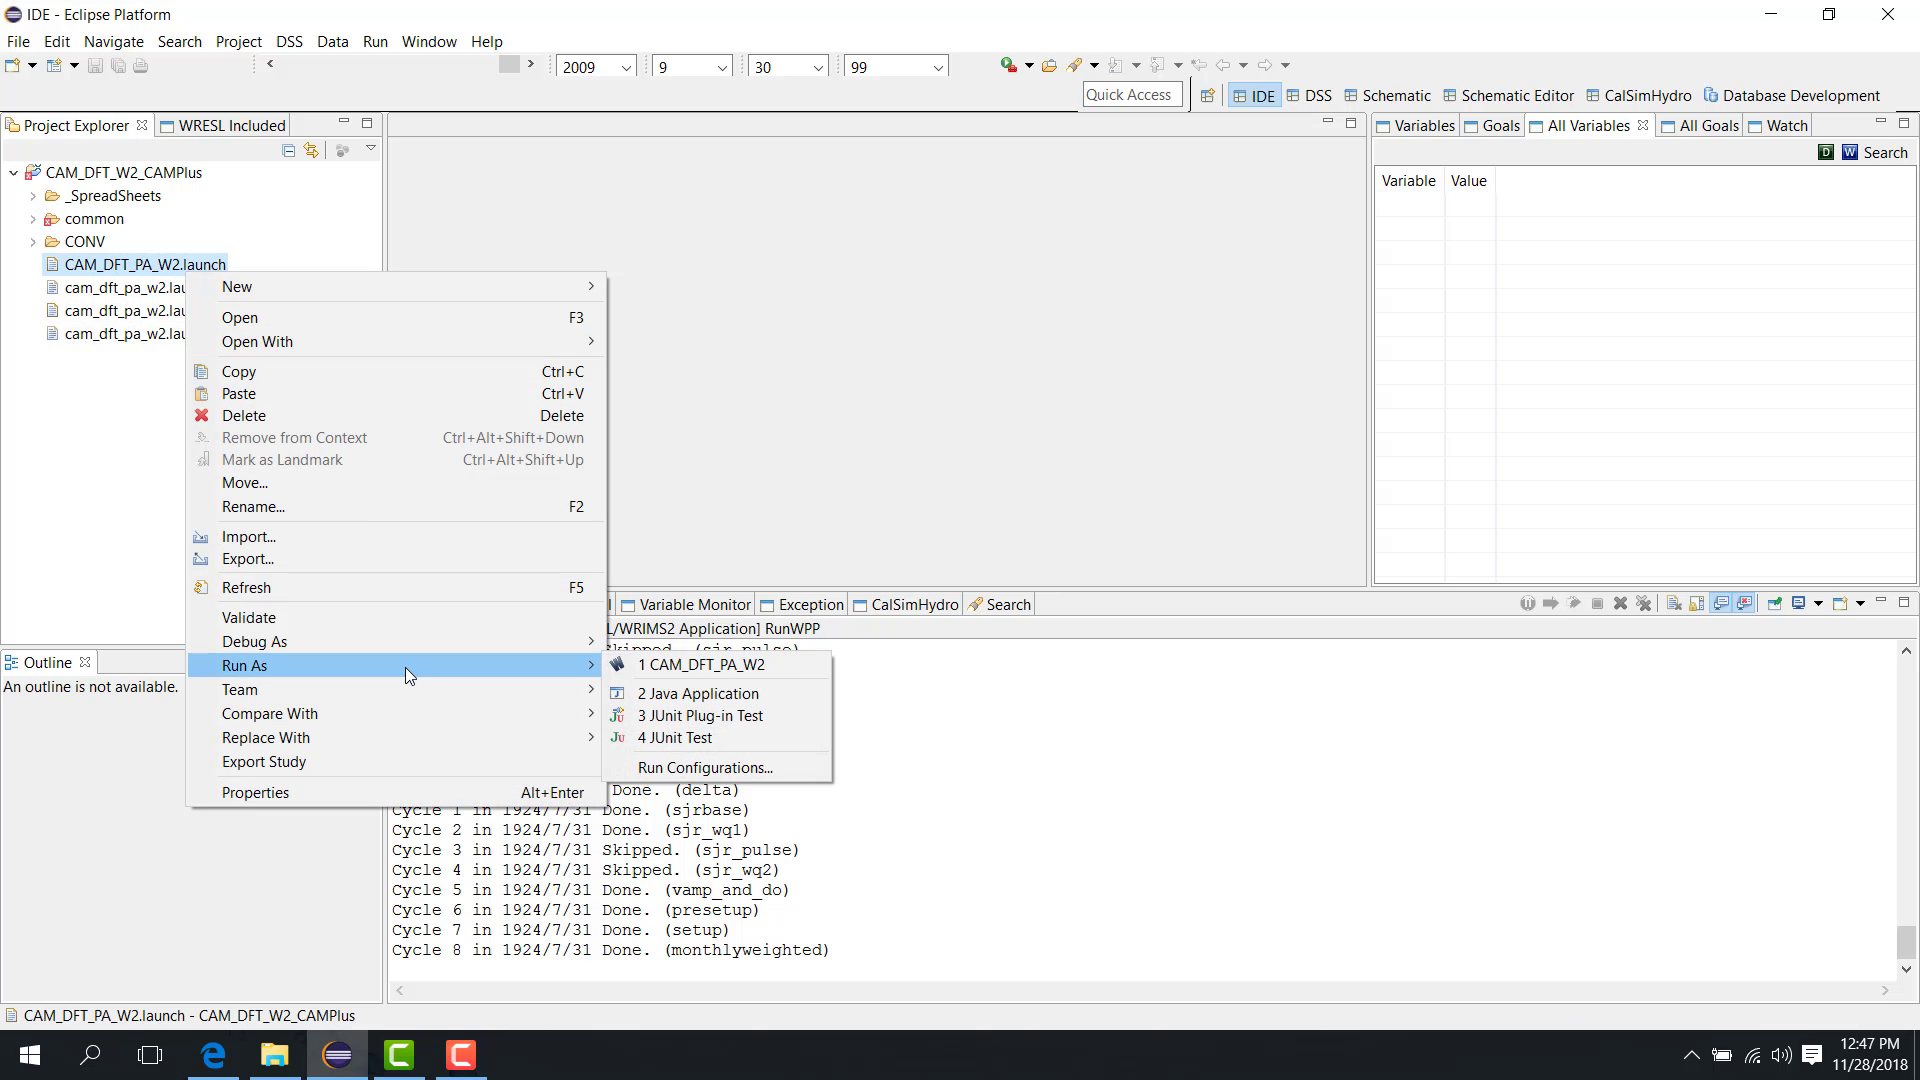Click the Open Perspective icon
1920x1080 pixels.
click(x=1208, y=96)
